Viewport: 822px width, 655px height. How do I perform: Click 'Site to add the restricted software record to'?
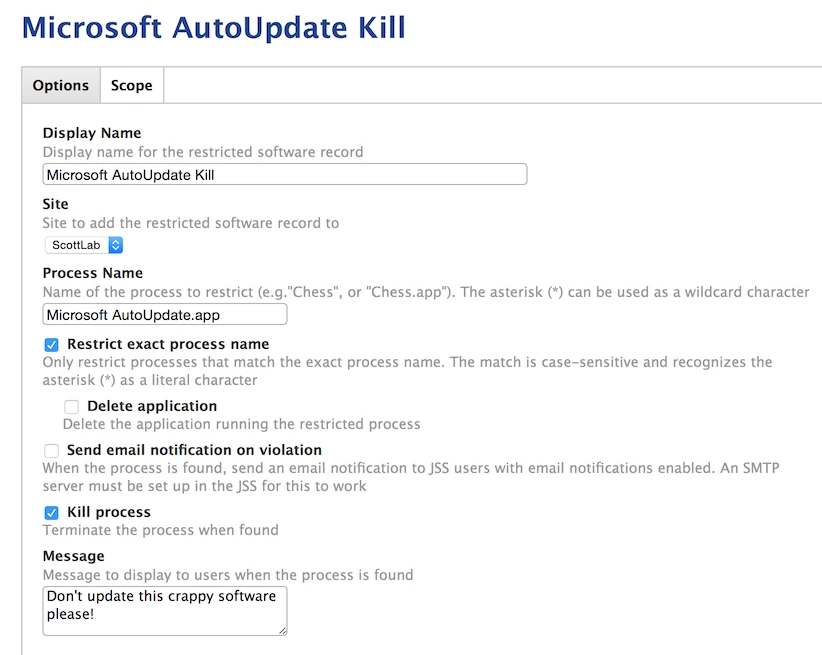point(191,223)
